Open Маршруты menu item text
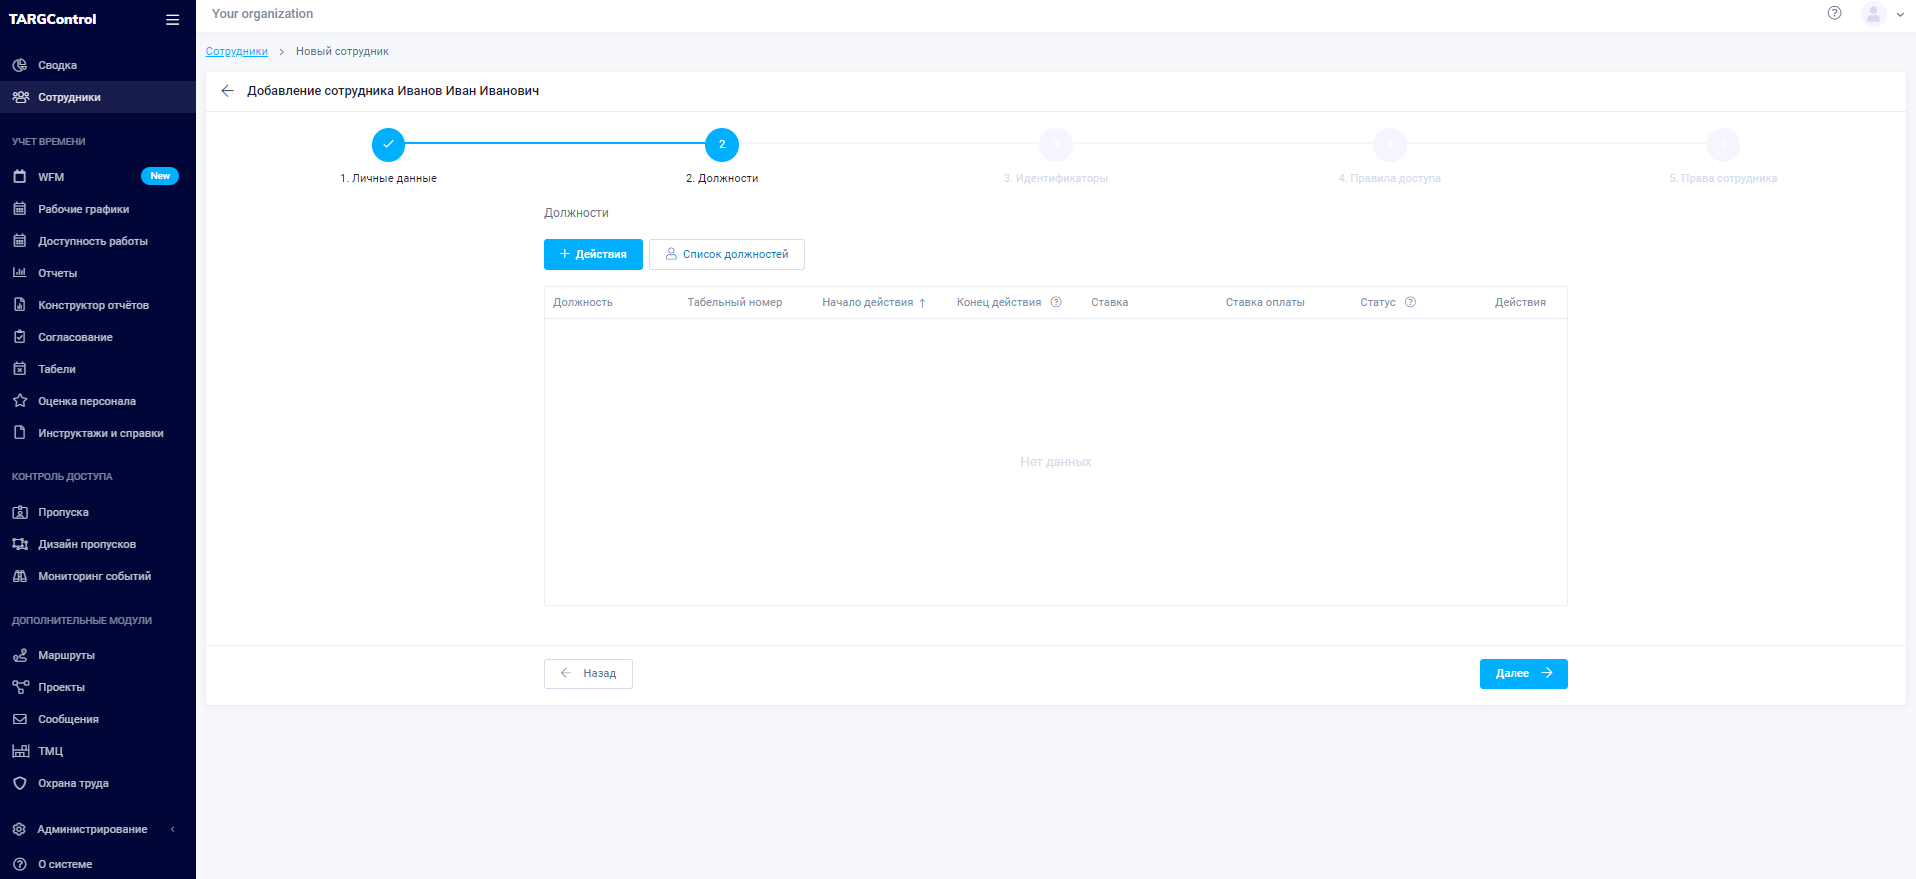 67,656
